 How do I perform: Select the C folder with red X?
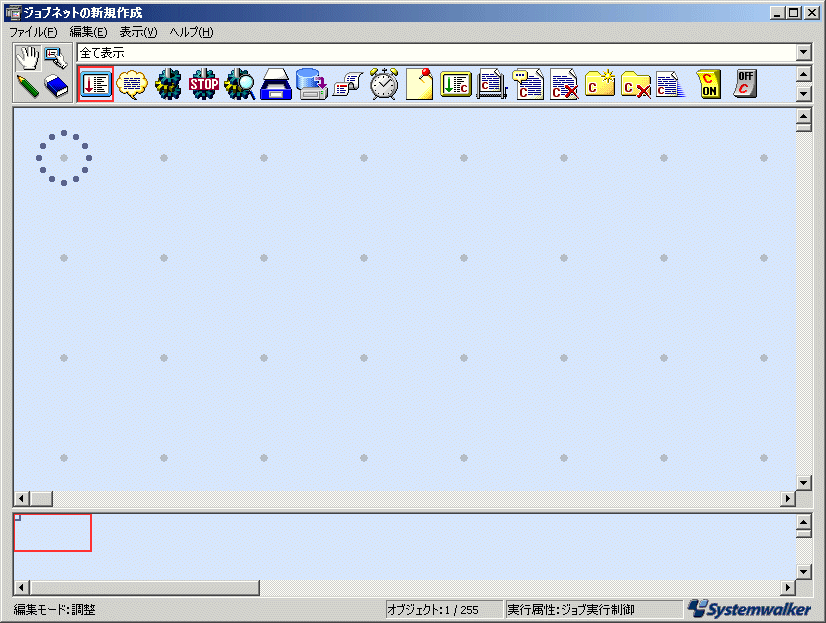[x=636, y=84]
